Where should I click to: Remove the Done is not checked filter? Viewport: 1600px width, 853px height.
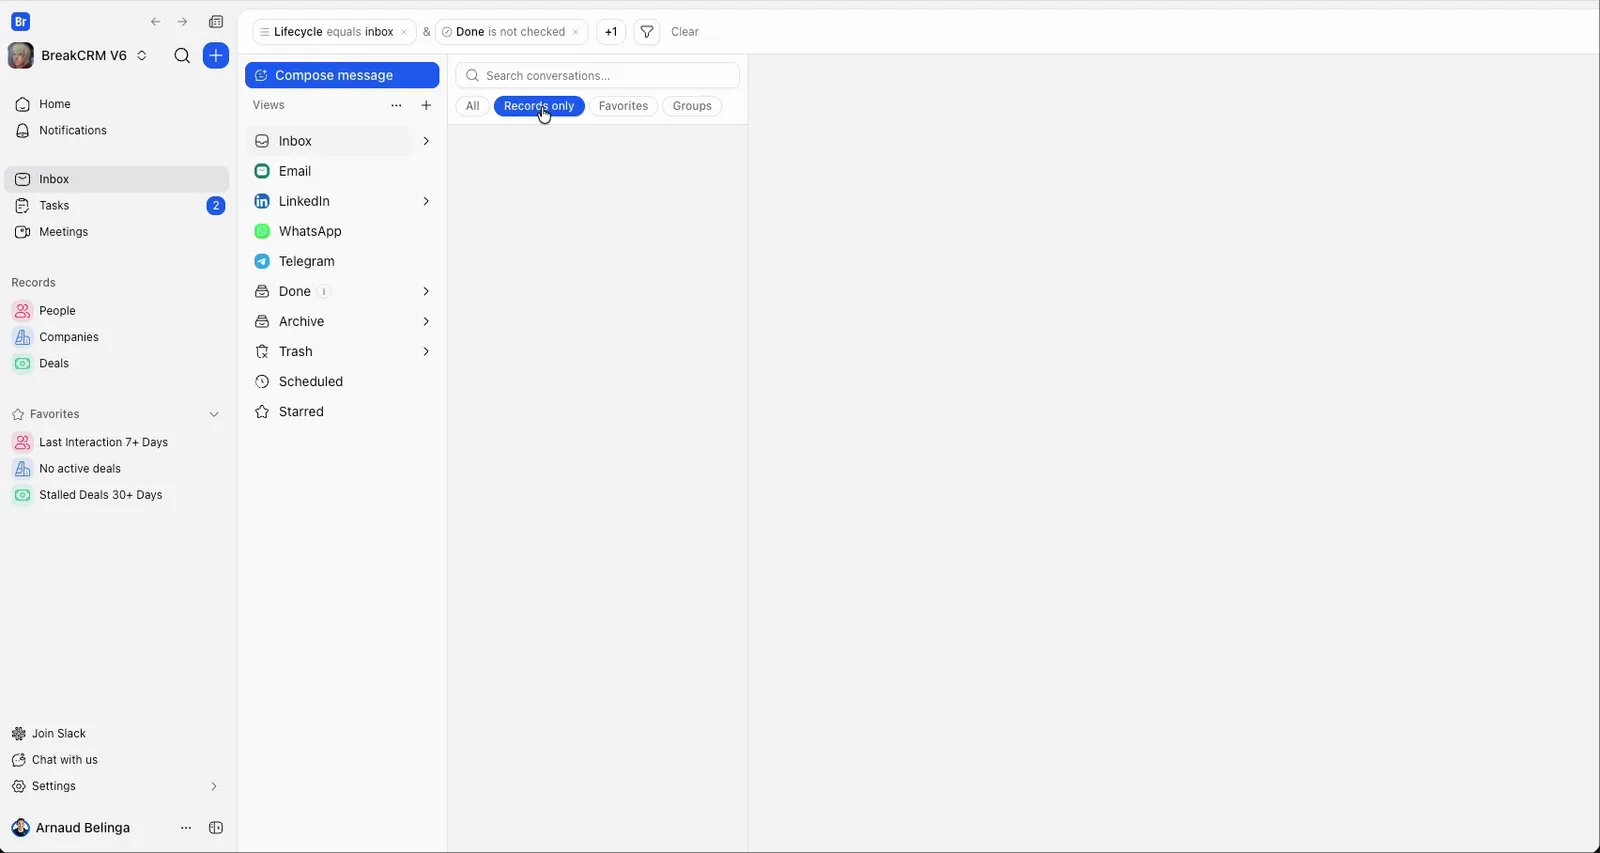(576, 32)
